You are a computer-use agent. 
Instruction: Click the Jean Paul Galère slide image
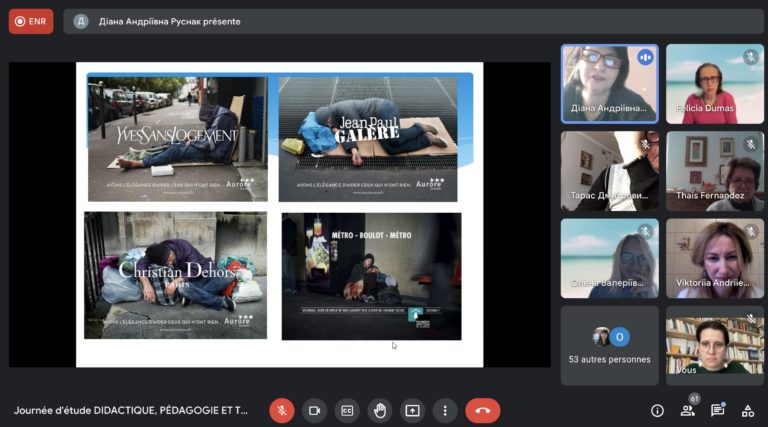368,139
